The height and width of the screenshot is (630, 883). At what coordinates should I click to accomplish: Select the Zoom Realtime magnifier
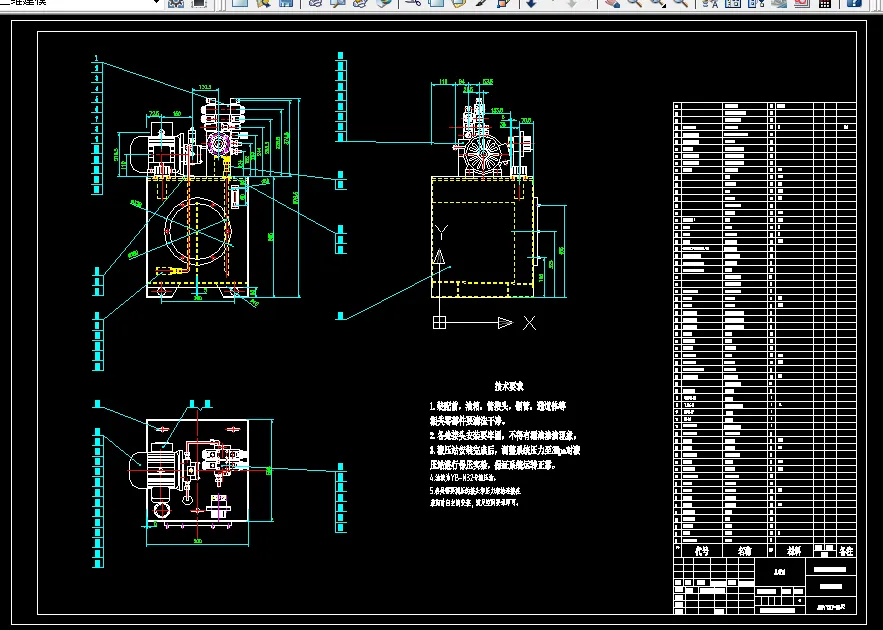pyautogui.click(x=635, y=3)
